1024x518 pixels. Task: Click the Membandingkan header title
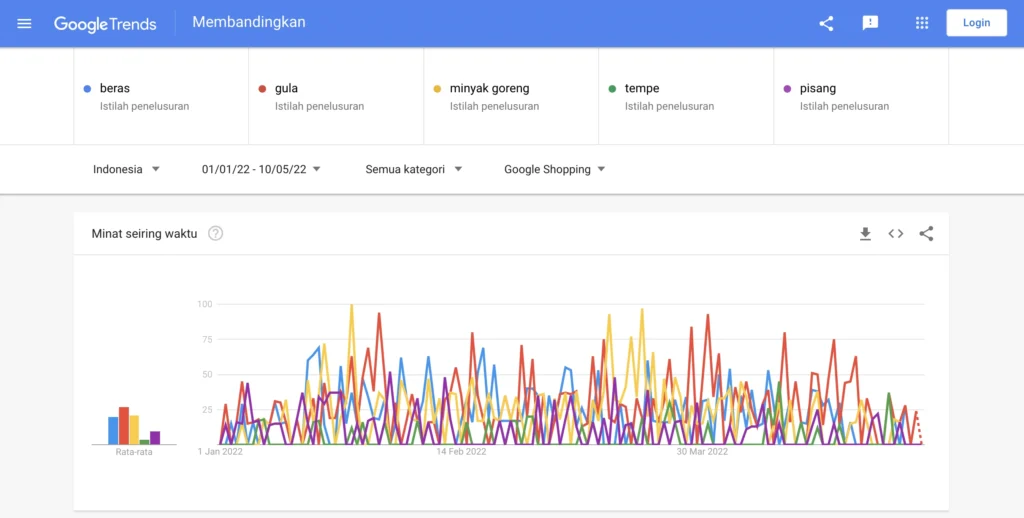(249, 22)
